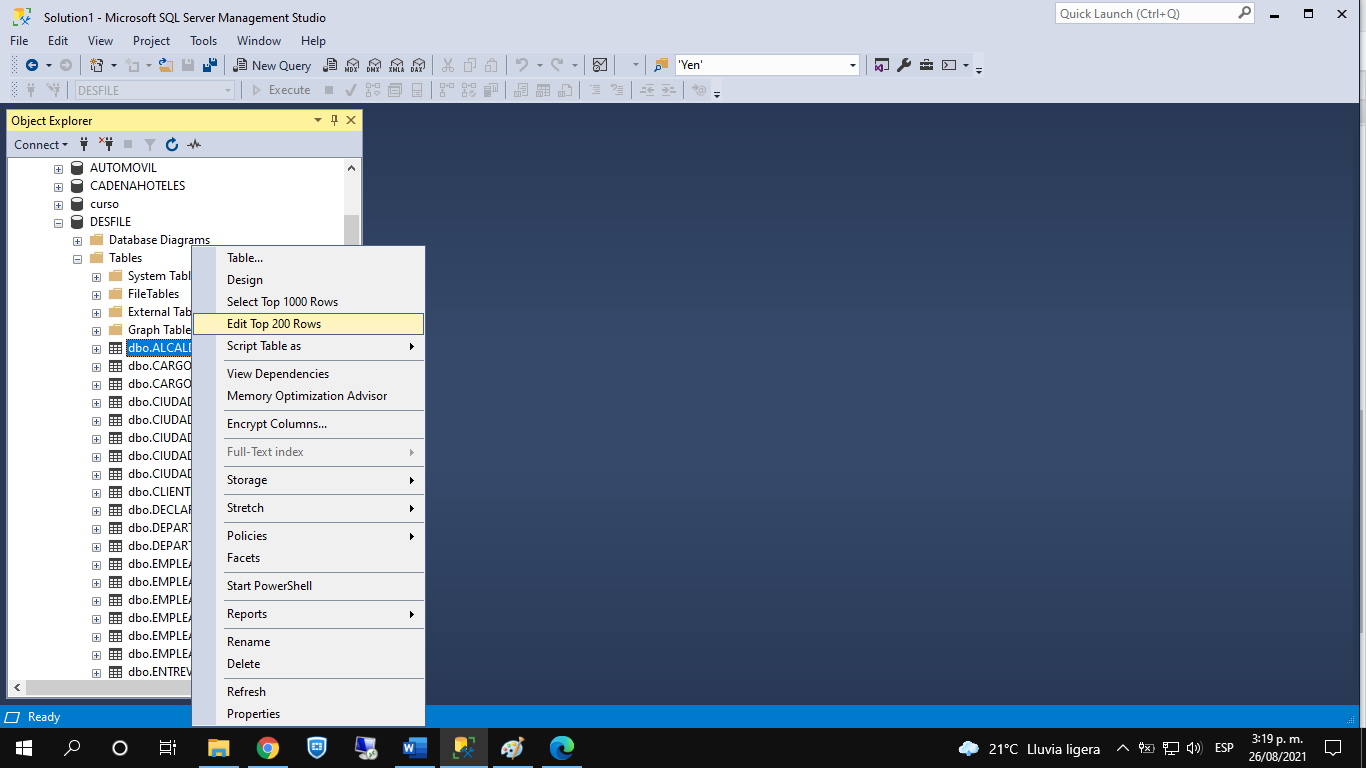Open the Toolbox briefcase icon

tap(926, 65)
